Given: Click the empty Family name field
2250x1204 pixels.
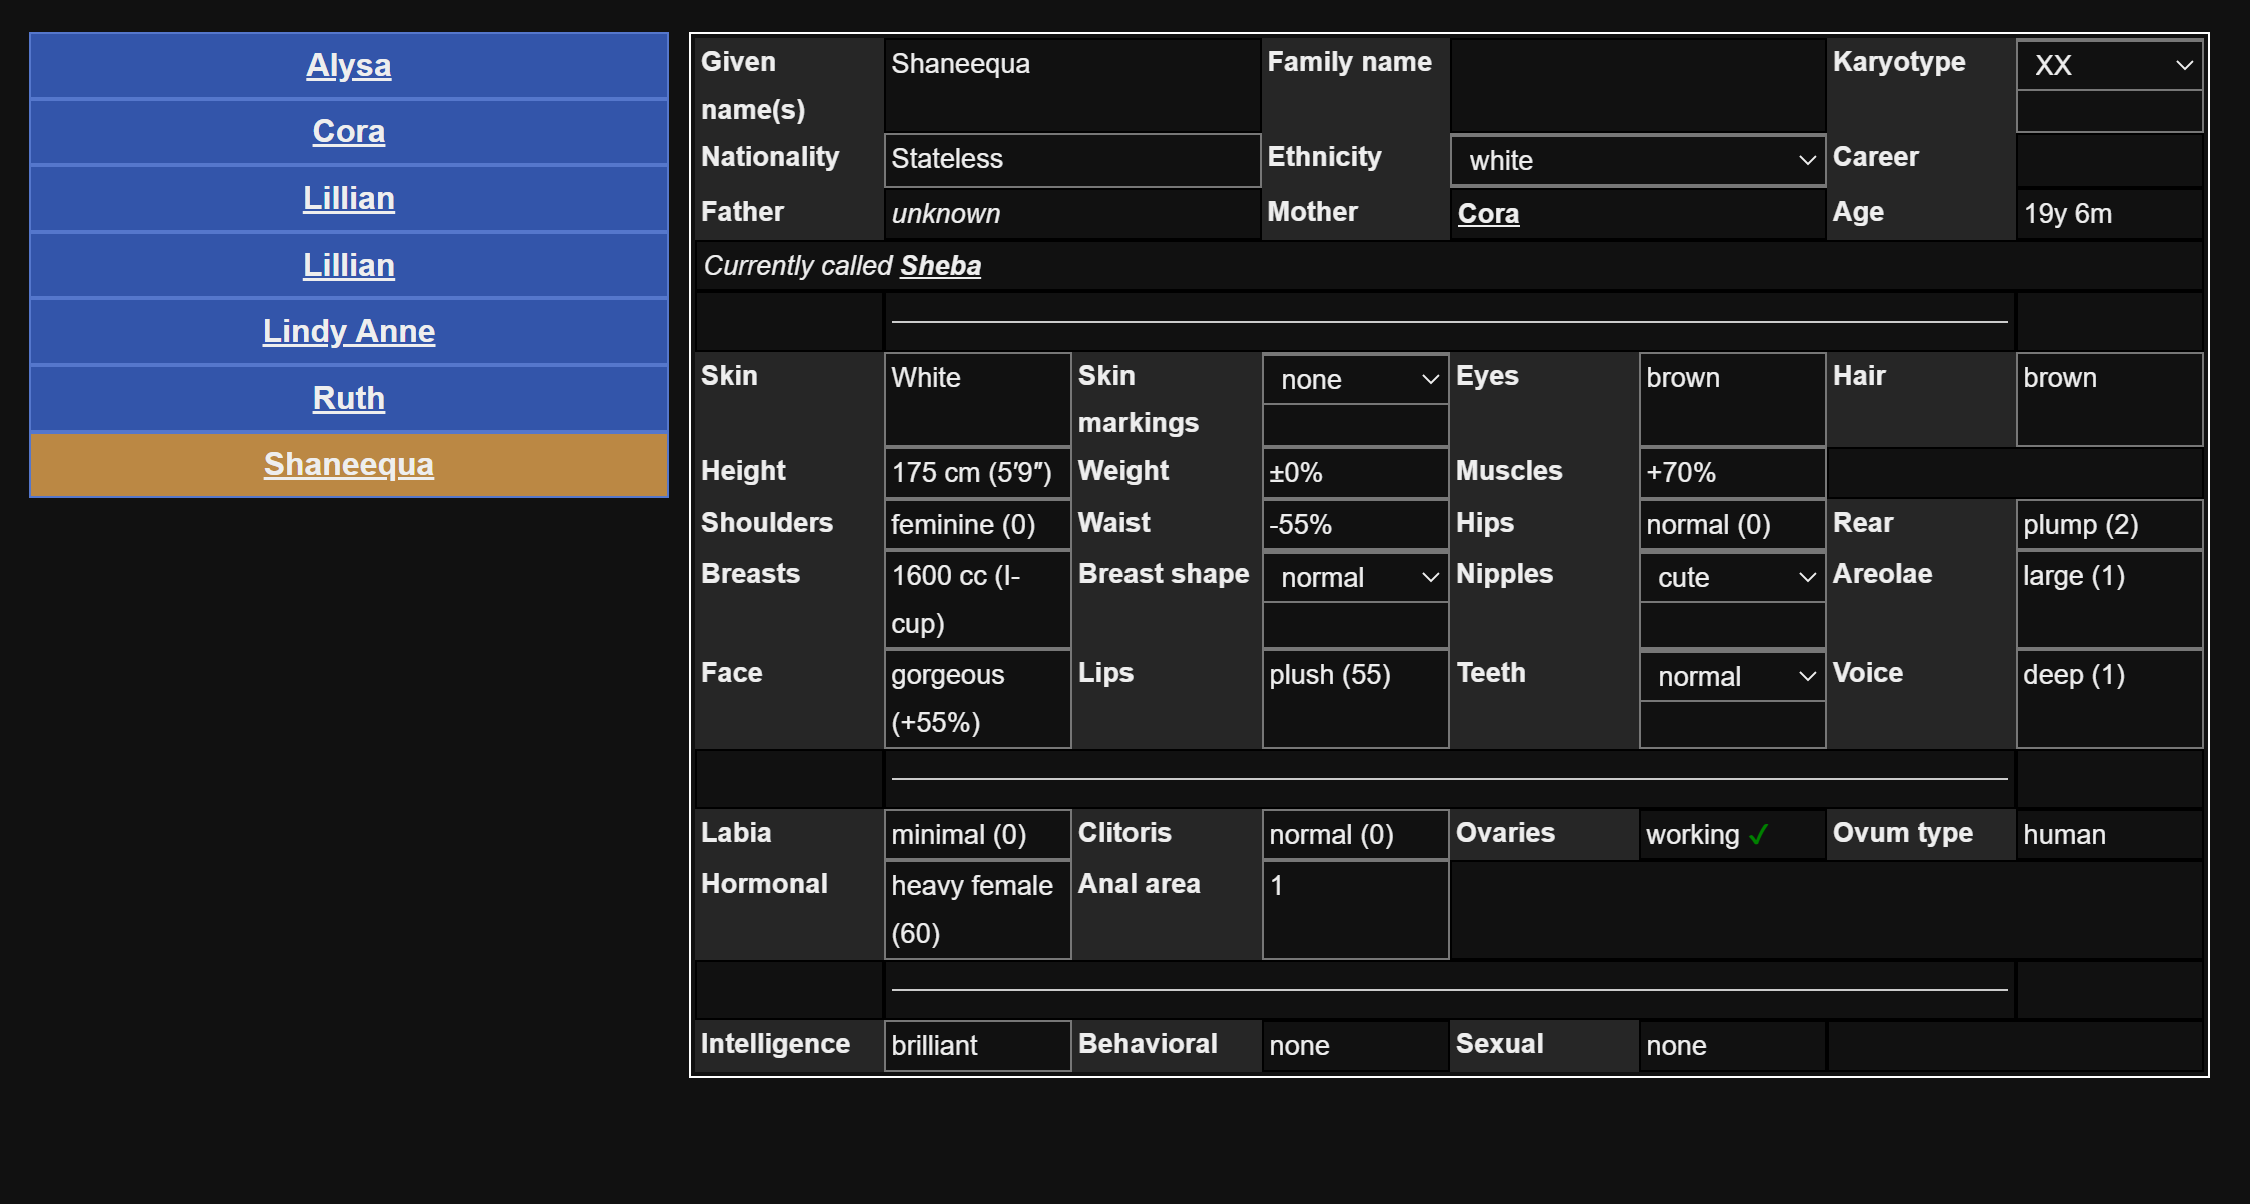Looking at the screenshot, I should [1637, 84].
